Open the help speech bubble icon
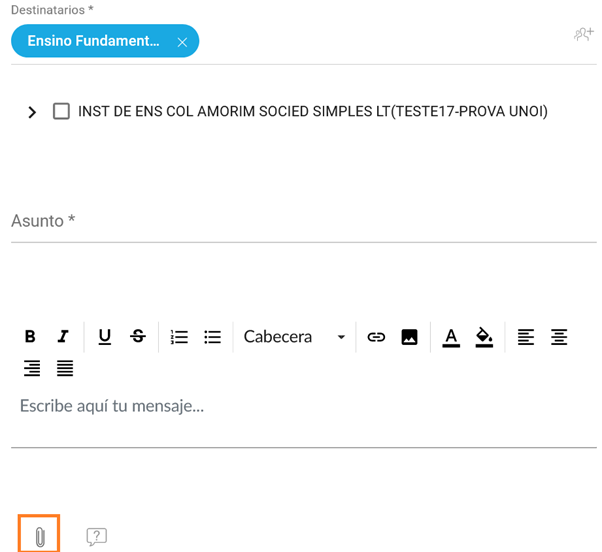 point(96,537)
